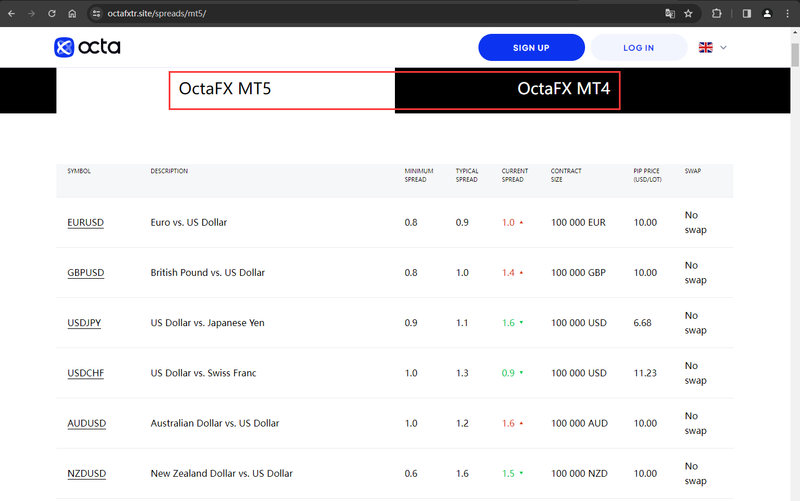Open the extensions puzzle icon
This screenshot has height=501, width=800.
pyautogui.click(x=717, y=14)
